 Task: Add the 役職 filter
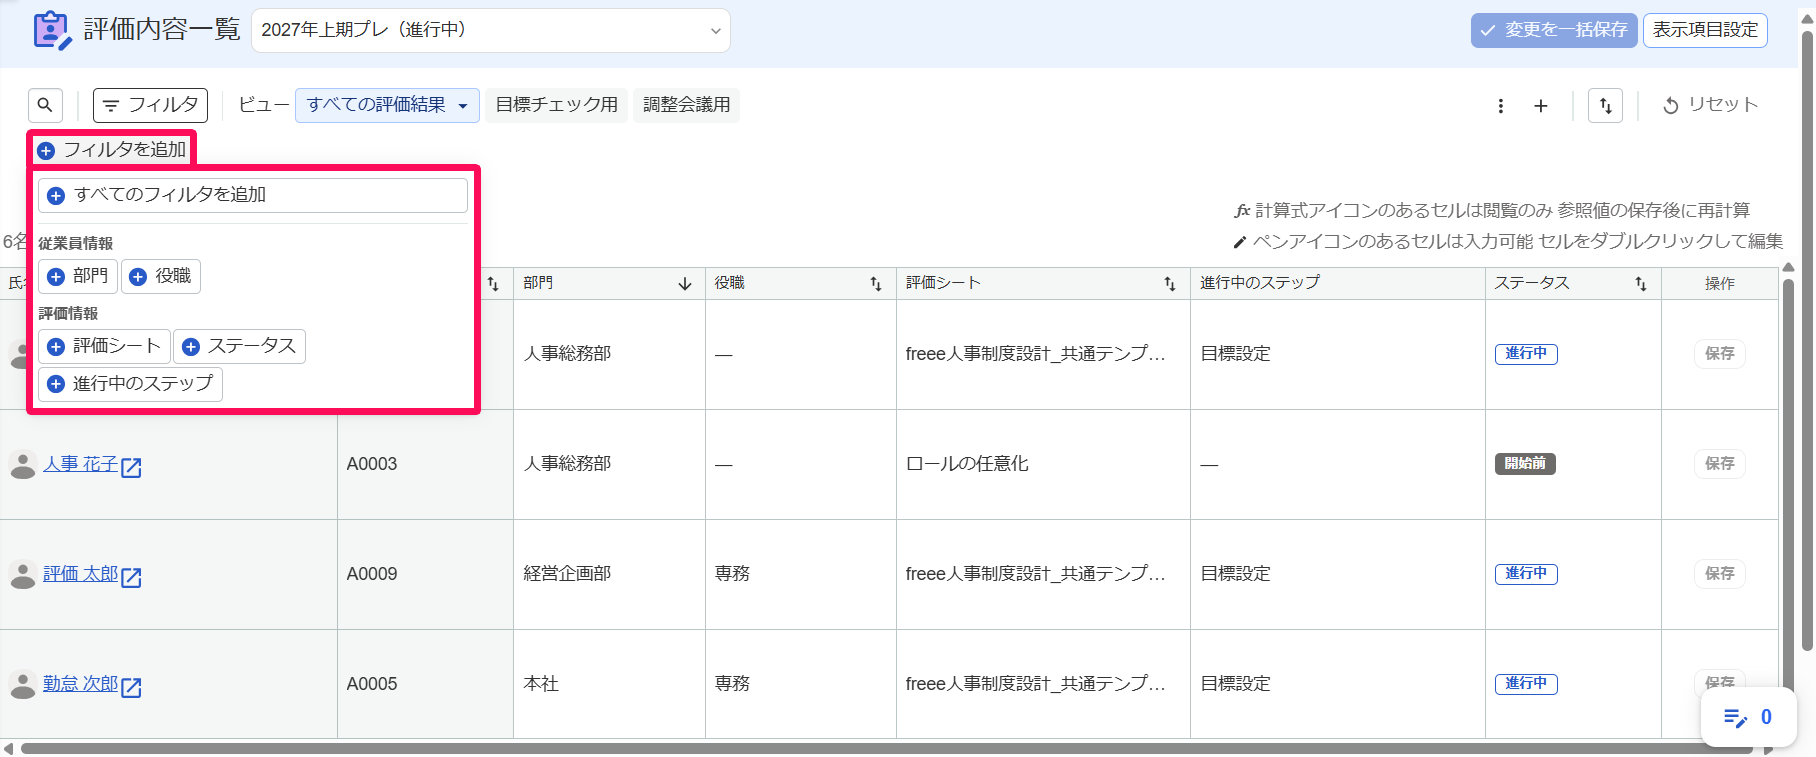click(161, 276)
